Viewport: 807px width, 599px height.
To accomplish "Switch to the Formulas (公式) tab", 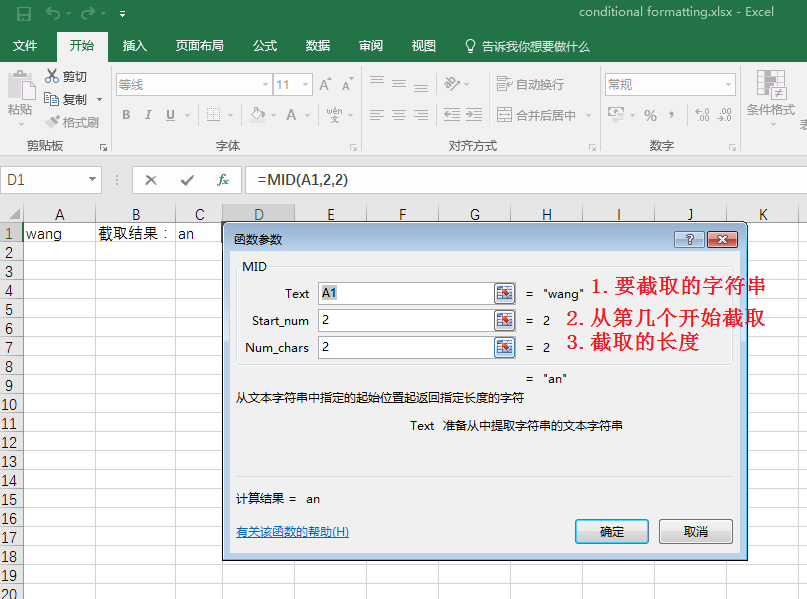I will click(x=265, y=46).
